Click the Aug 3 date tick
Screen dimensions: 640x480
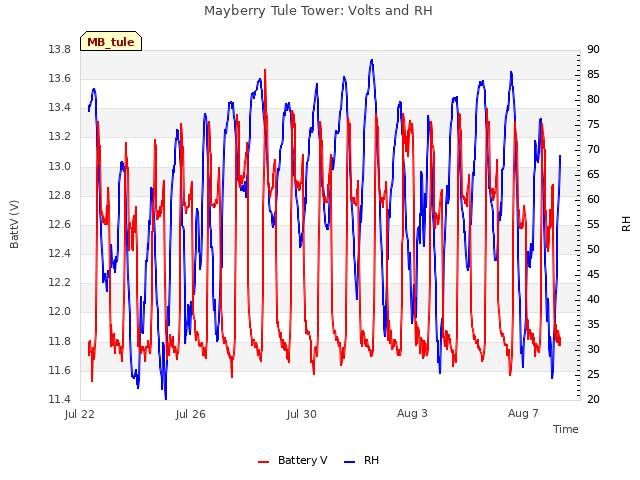[412, 413]
